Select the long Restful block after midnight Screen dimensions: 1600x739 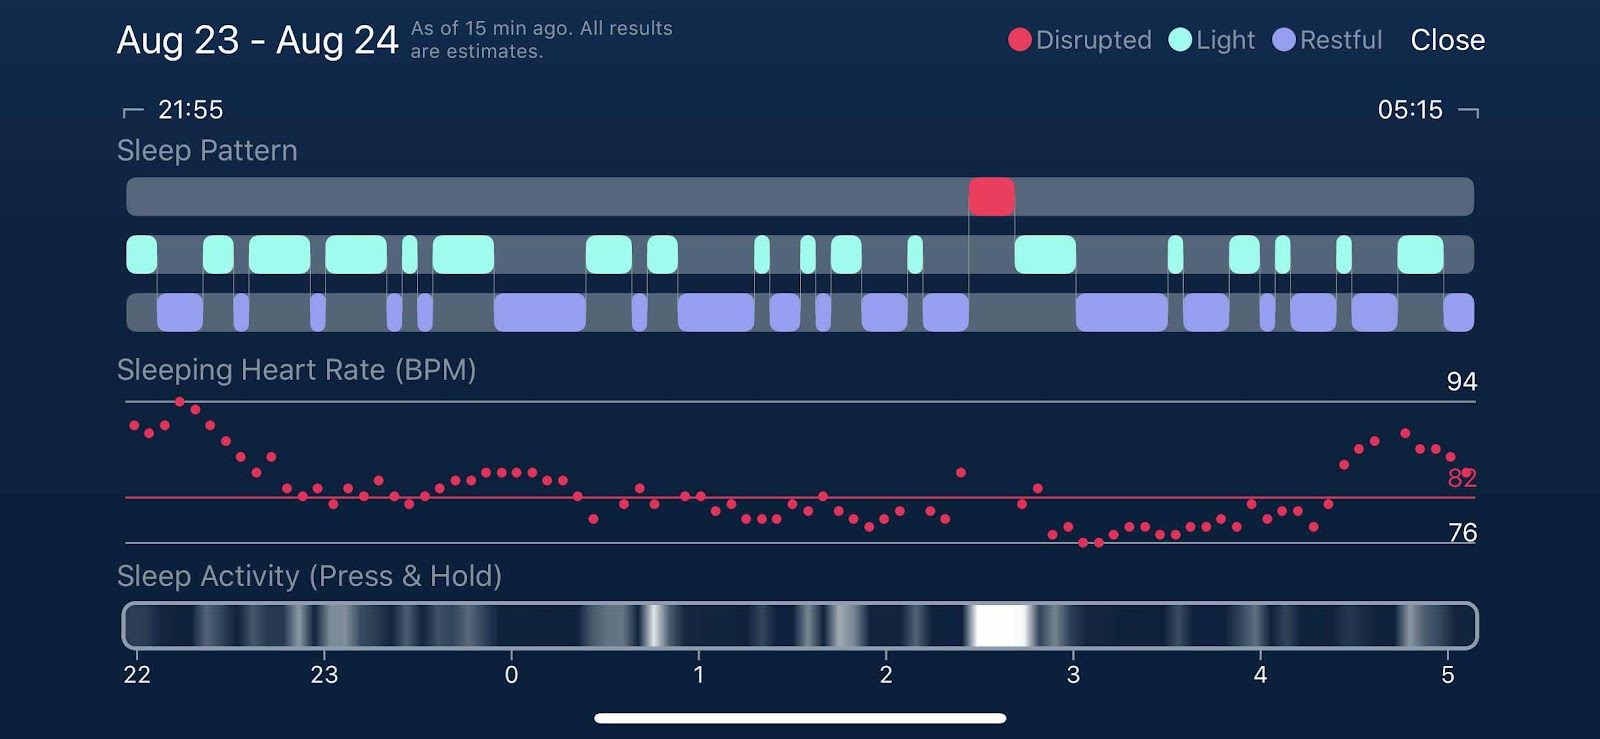pyautogui.click(x=540, y=313)
